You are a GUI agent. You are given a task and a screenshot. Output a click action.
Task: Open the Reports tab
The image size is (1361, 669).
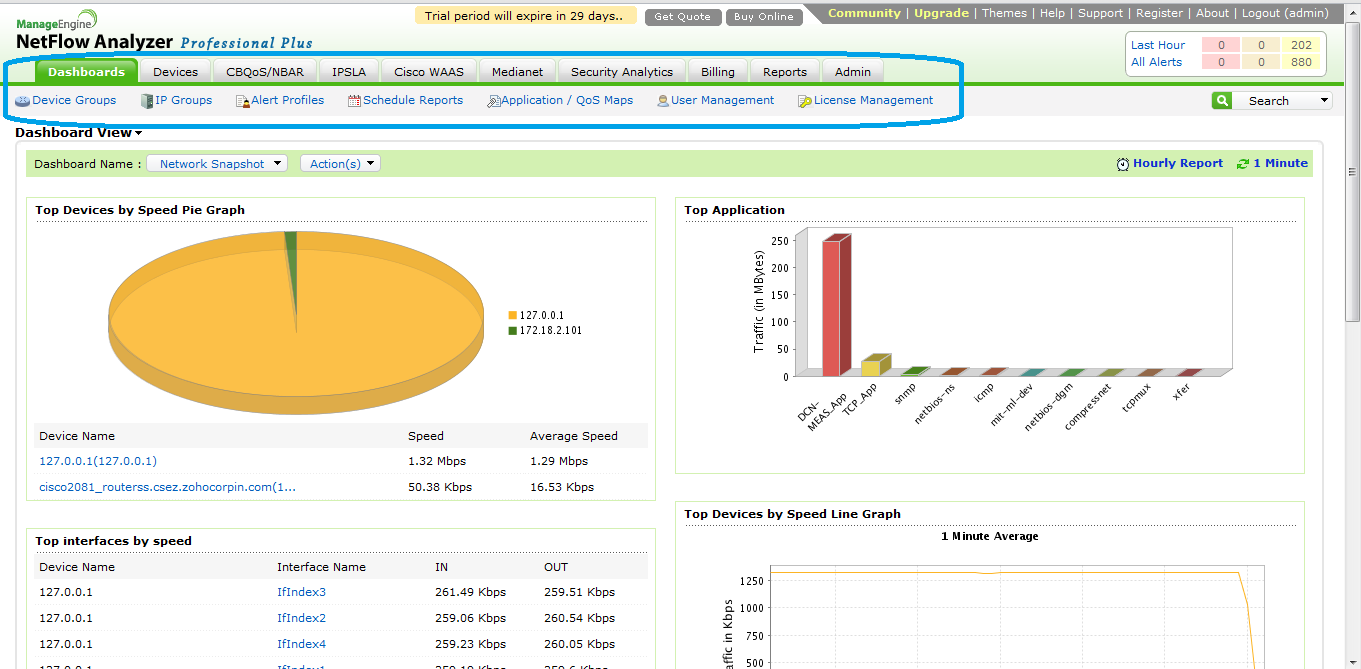(x=785, y=72)
